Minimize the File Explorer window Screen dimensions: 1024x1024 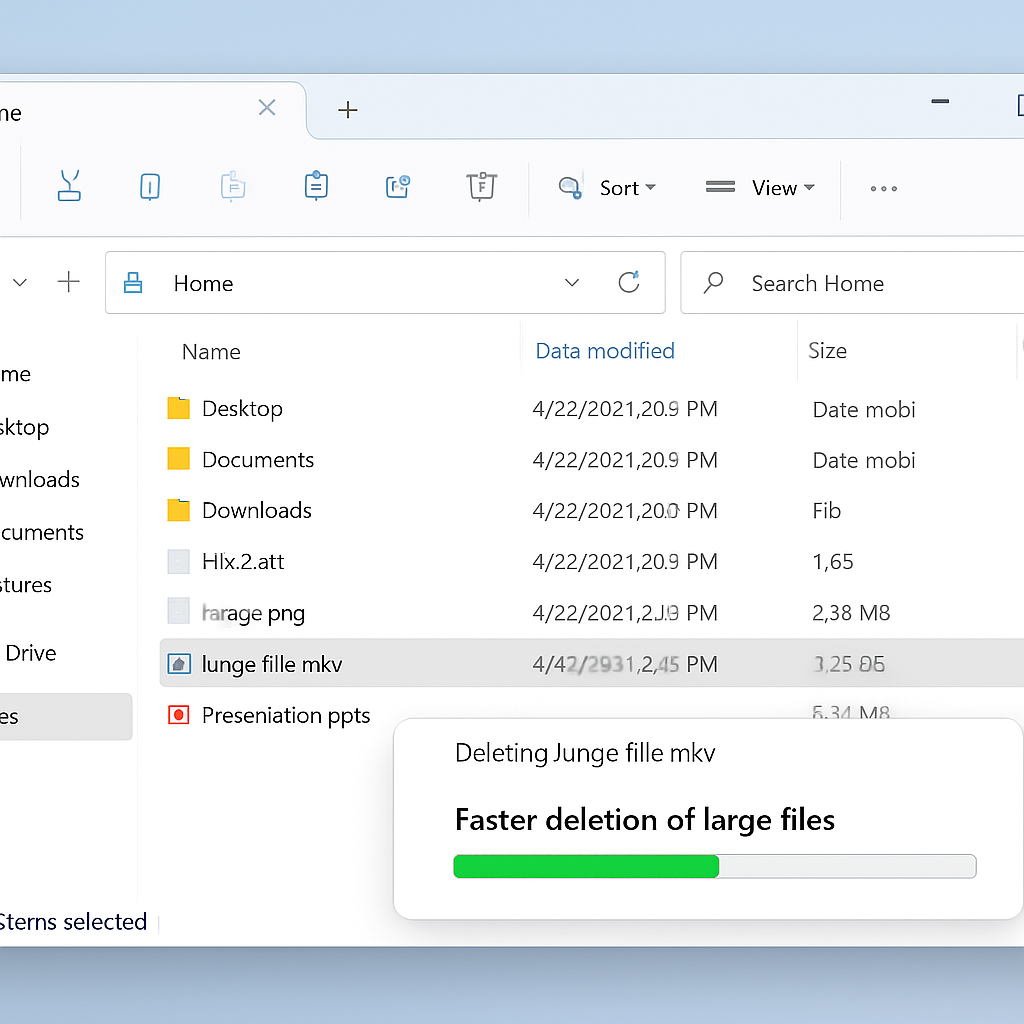tap(940, 101)
